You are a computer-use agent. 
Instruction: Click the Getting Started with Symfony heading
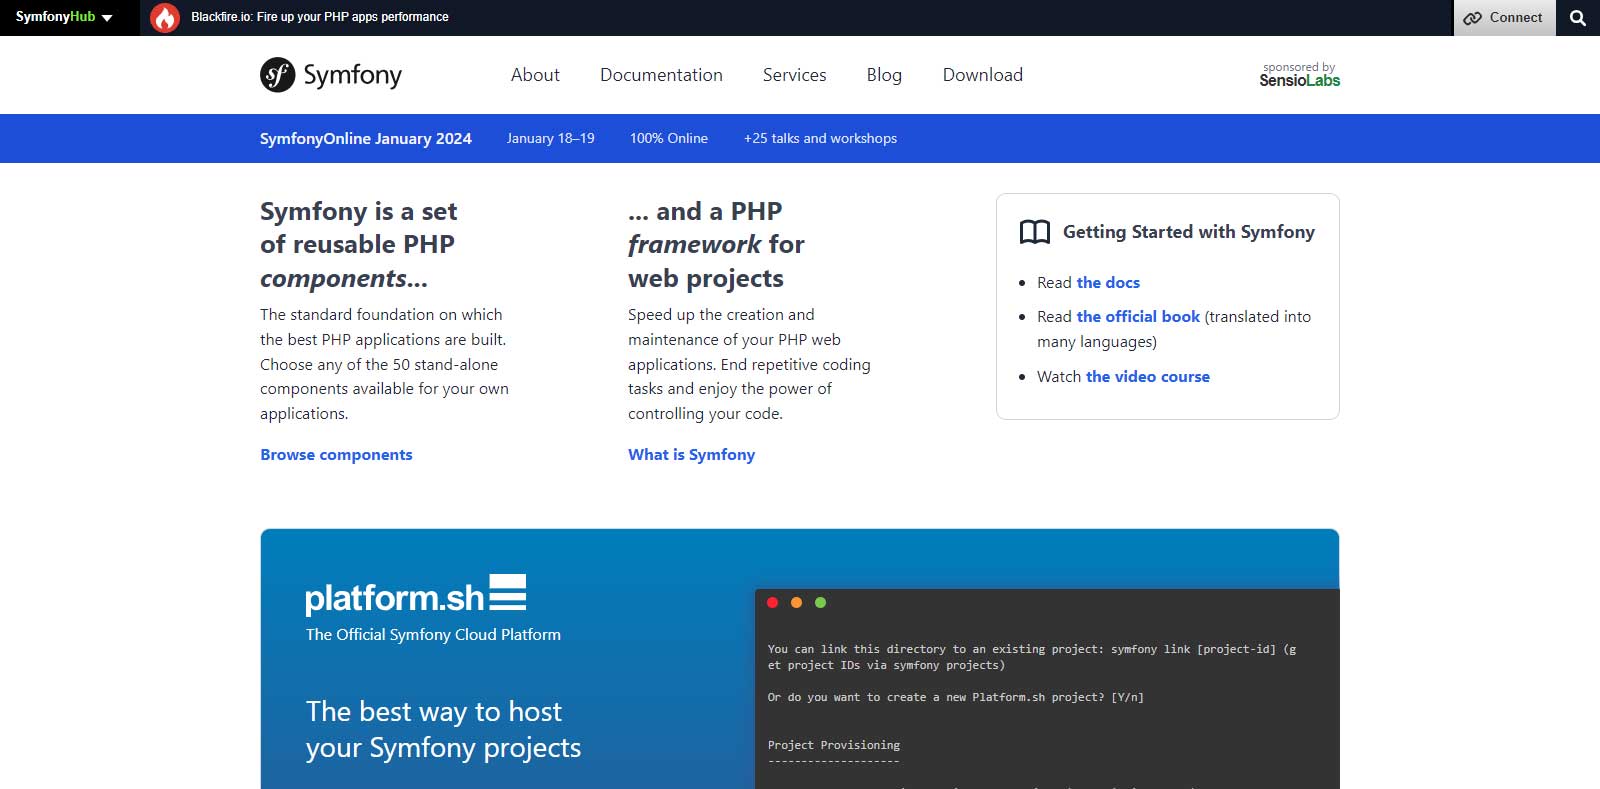[1188, 232]
